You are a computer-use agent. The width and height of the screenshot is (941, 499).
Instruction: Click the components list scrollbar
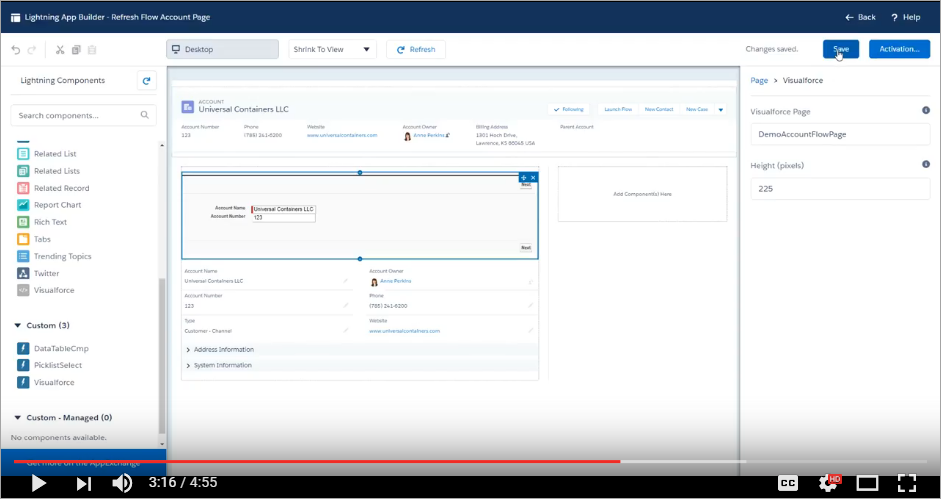pyautogui.click(x=161, y=355)
